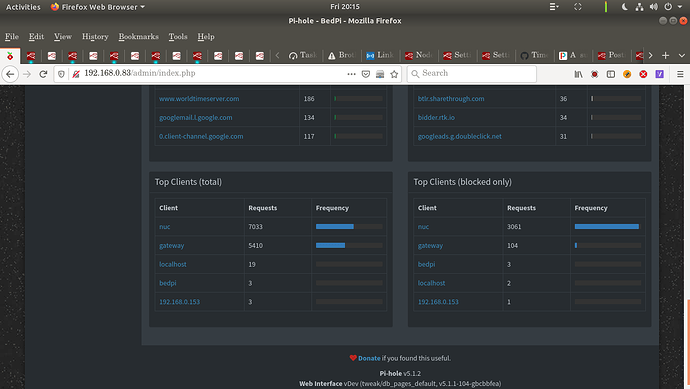Switch to the Task tab

[303, 55]
